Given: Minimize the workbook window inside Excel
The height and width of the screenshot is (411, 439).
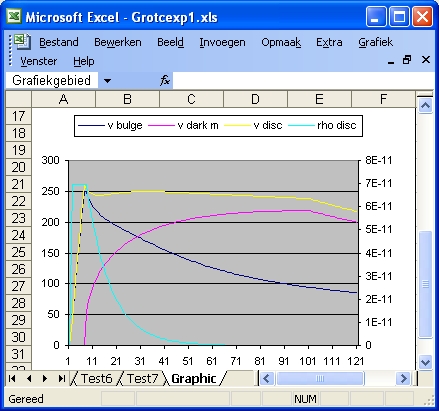Looking at the screenshot, I should point(391,61).
